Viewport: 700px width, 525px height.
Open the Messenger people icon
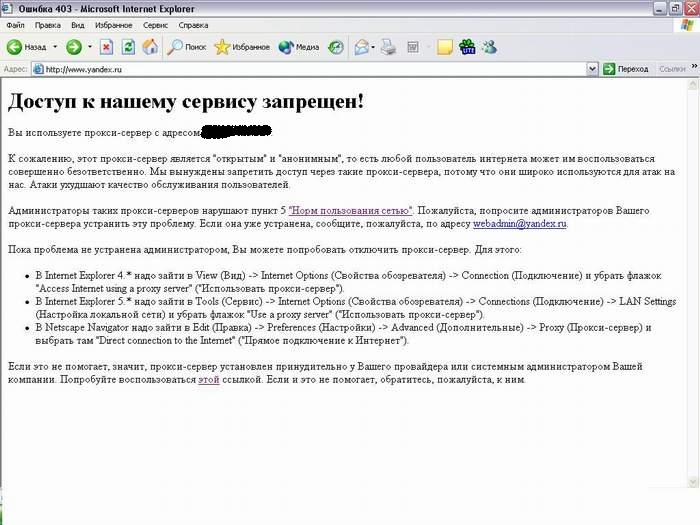coord(489,47)
